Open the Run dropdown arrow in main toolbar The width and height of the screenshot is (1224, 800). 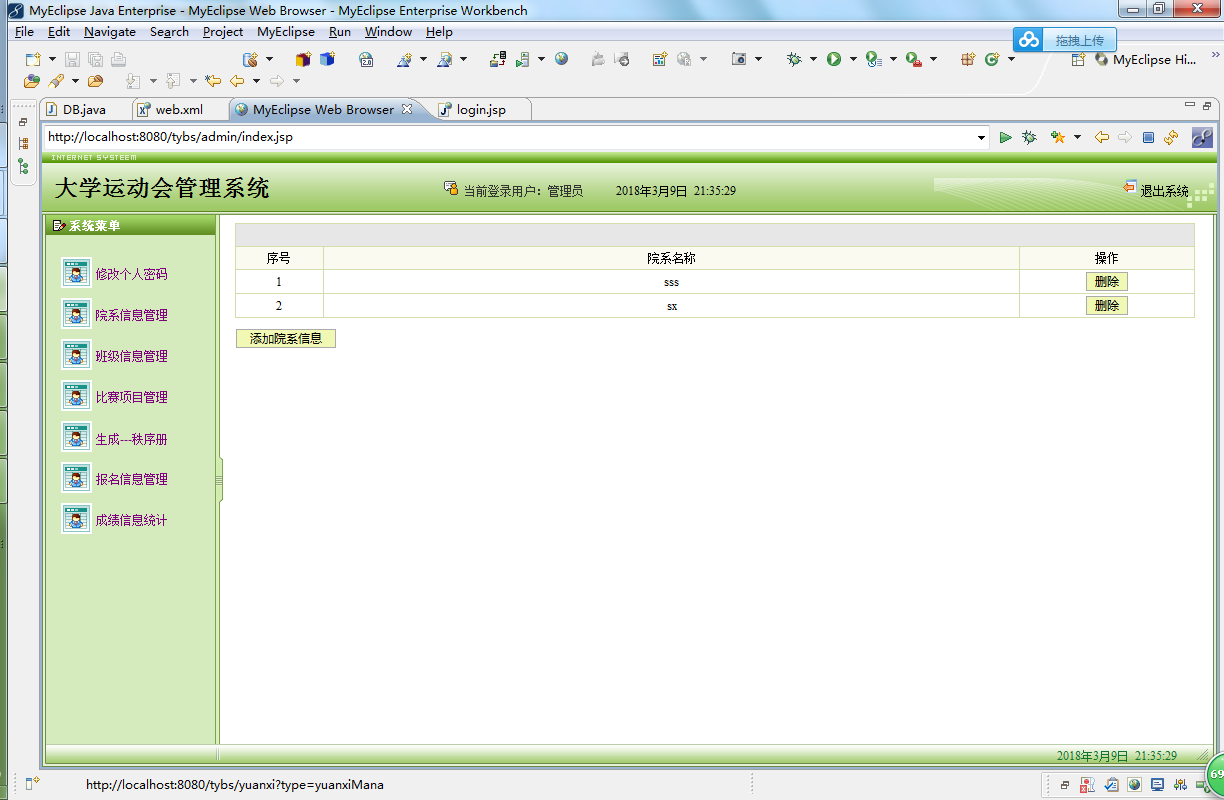(x=853, y=60)
